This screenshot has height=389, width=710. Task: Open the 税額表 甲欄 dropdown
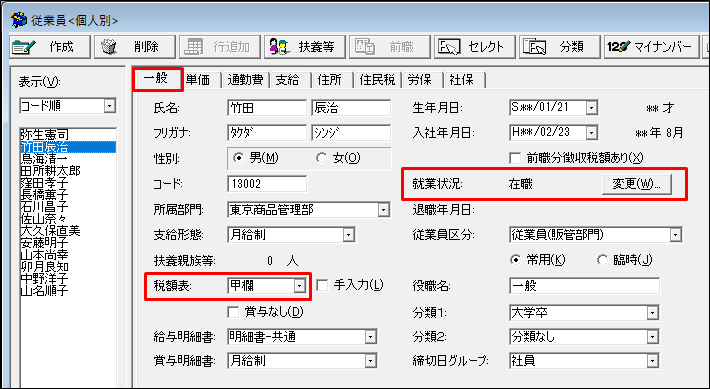[x=299, y=286]
